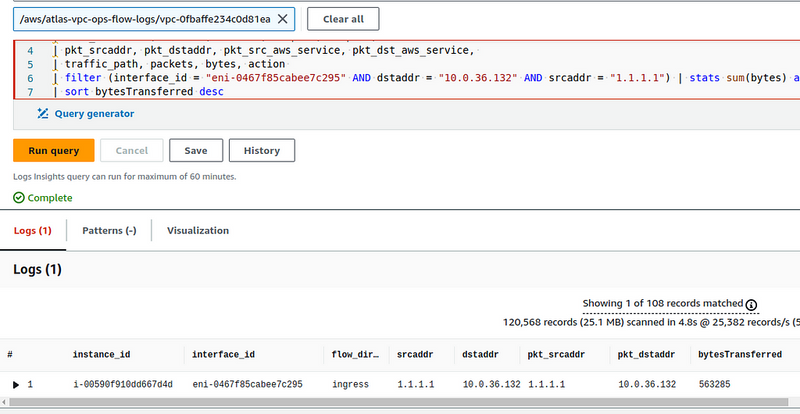Open the Query generator link
The height and width of the screenshot is (414, 800).
tap(94, 114)
